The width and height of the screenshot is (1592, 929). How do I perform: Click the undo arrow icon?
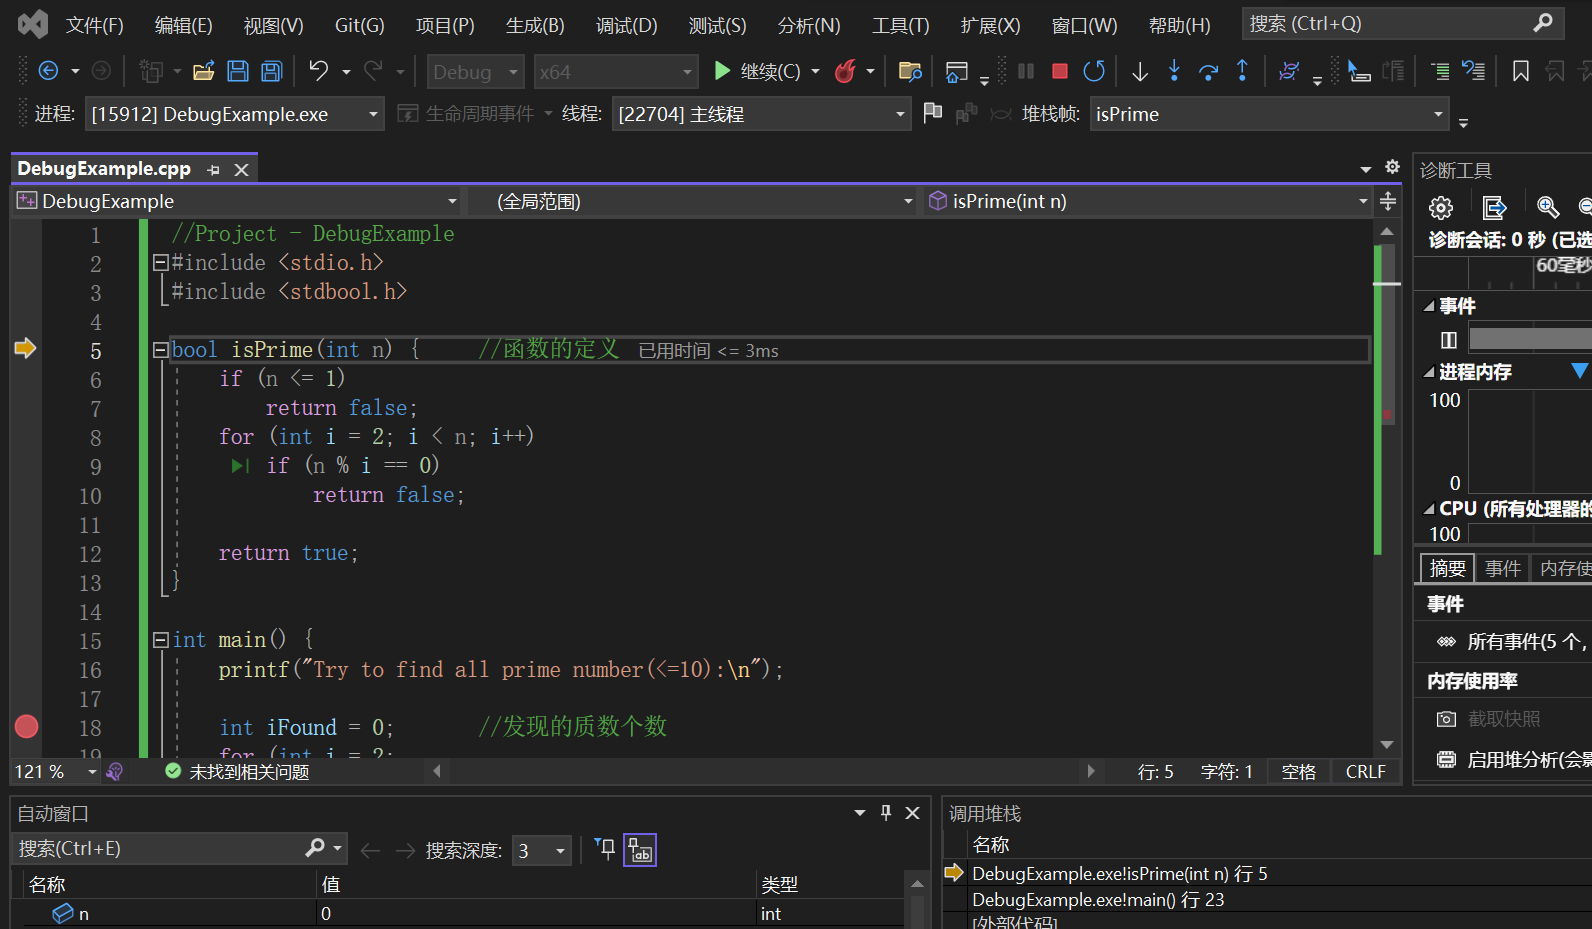pyautogui.click(x=318, y=71)
